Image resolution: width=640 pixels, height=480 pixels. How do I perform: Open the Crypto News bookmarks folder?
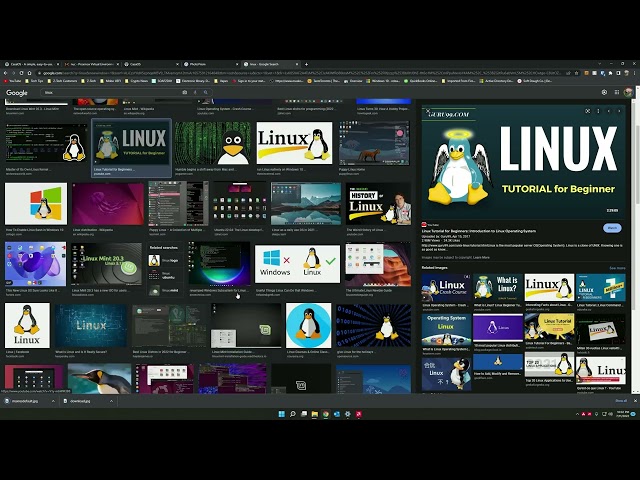click(137, 81)
